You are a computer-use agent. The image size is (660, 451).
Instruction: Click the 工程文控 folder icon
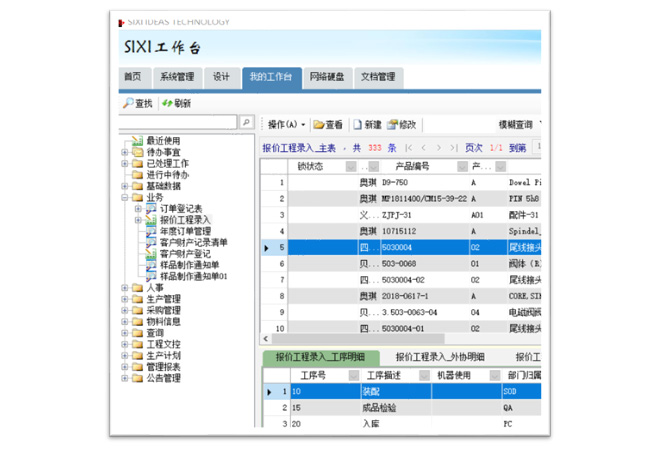click(x=138, y=344)
